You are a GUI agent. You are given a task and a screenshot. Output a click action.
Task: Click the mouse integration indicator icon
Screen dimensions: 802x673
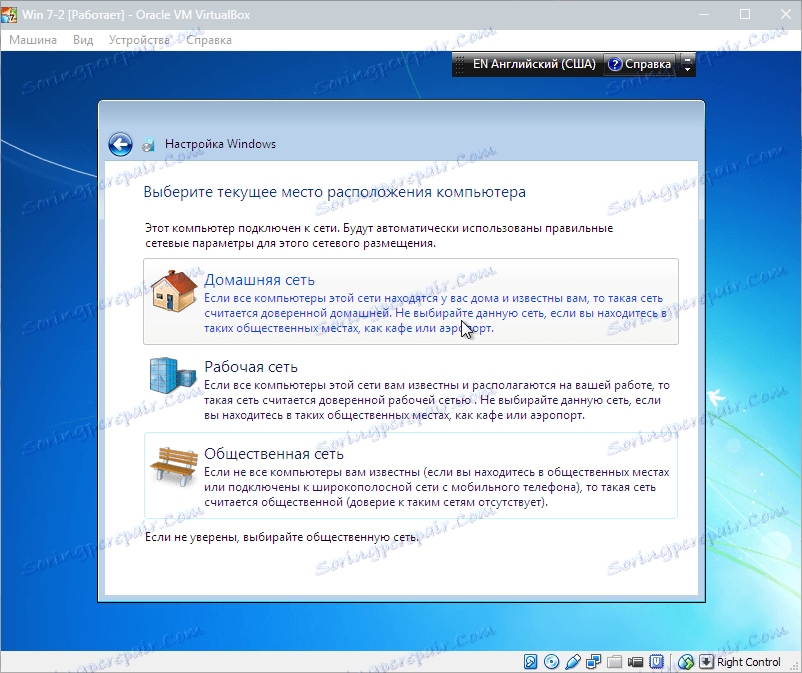(x=687, y=662)
